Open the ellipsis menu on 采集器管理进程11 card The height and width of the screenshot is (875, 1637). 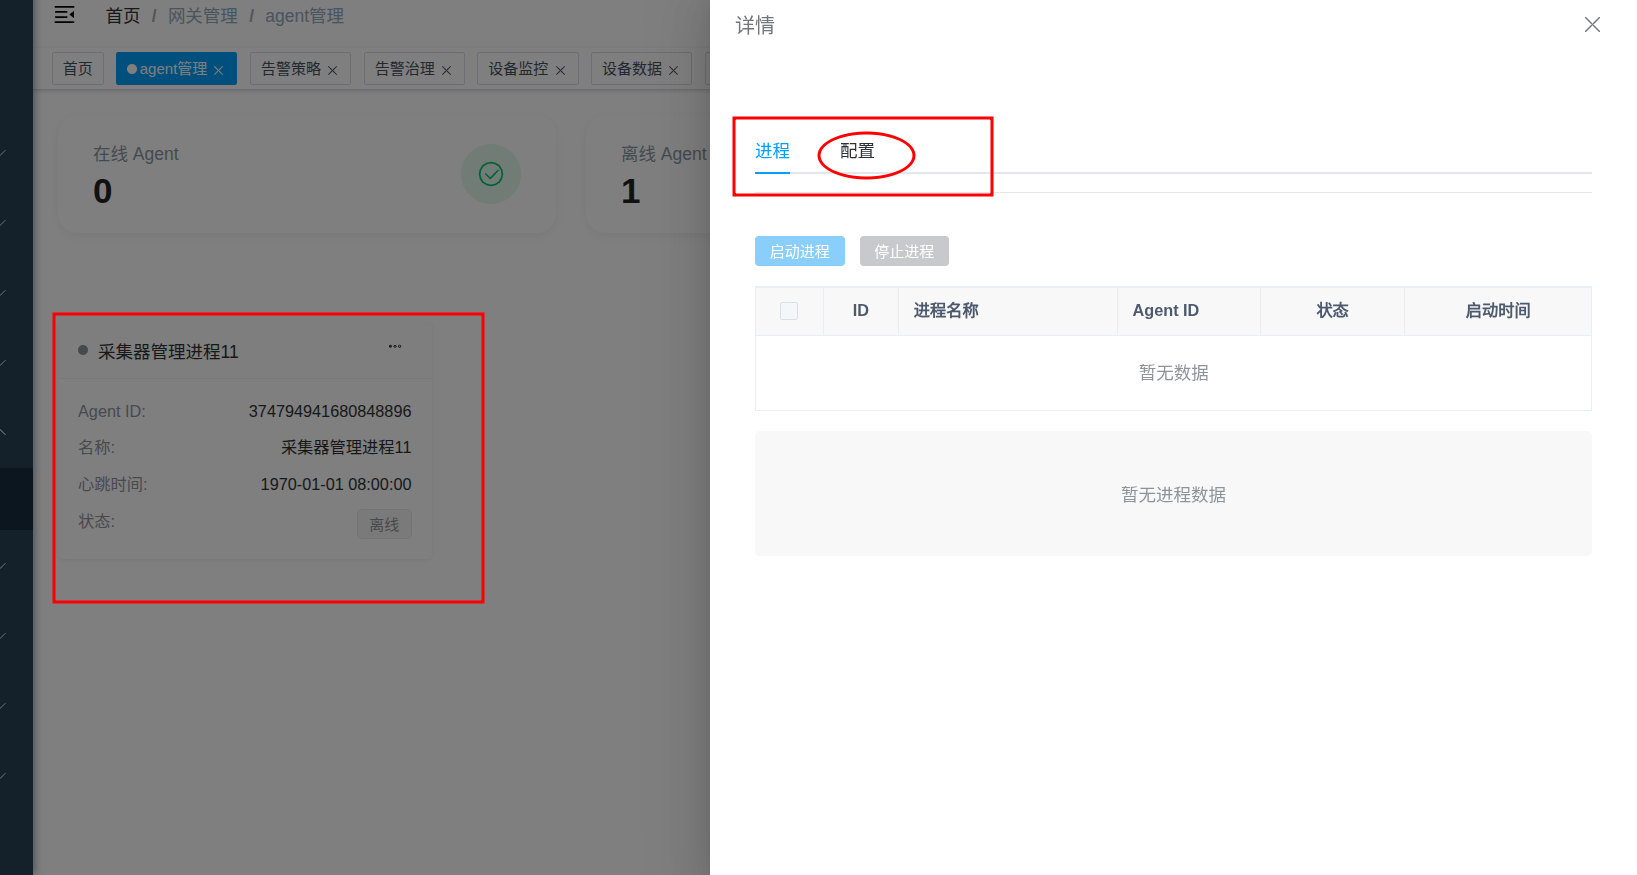pyautogui.click(x=395, y=347)
